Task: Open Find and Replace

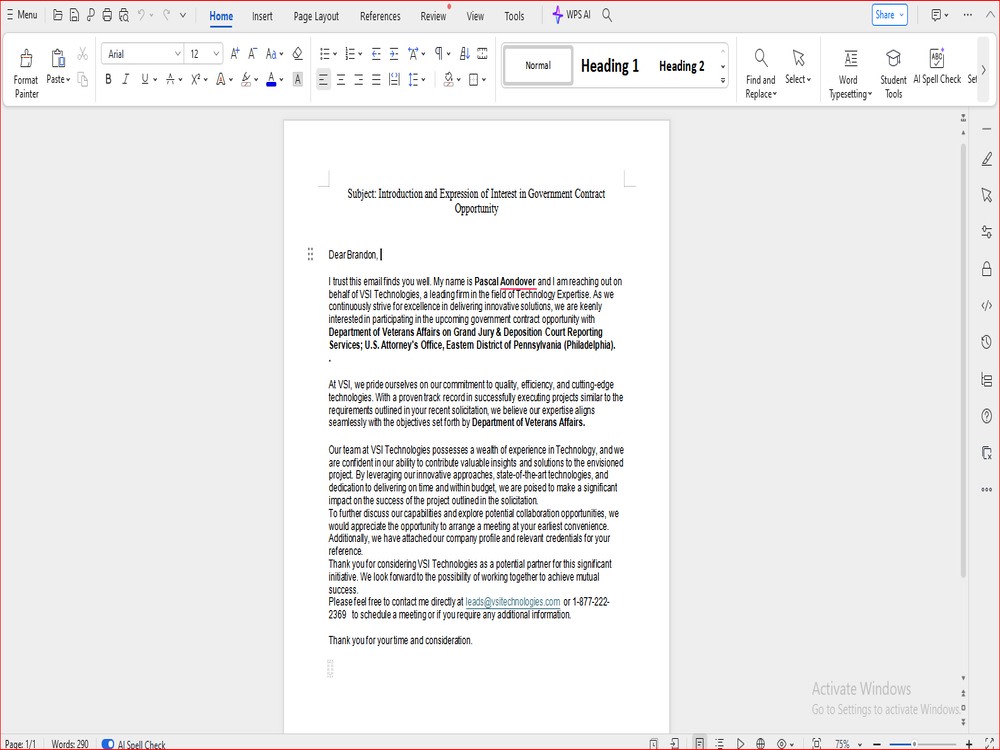Action: click(761, 73)
